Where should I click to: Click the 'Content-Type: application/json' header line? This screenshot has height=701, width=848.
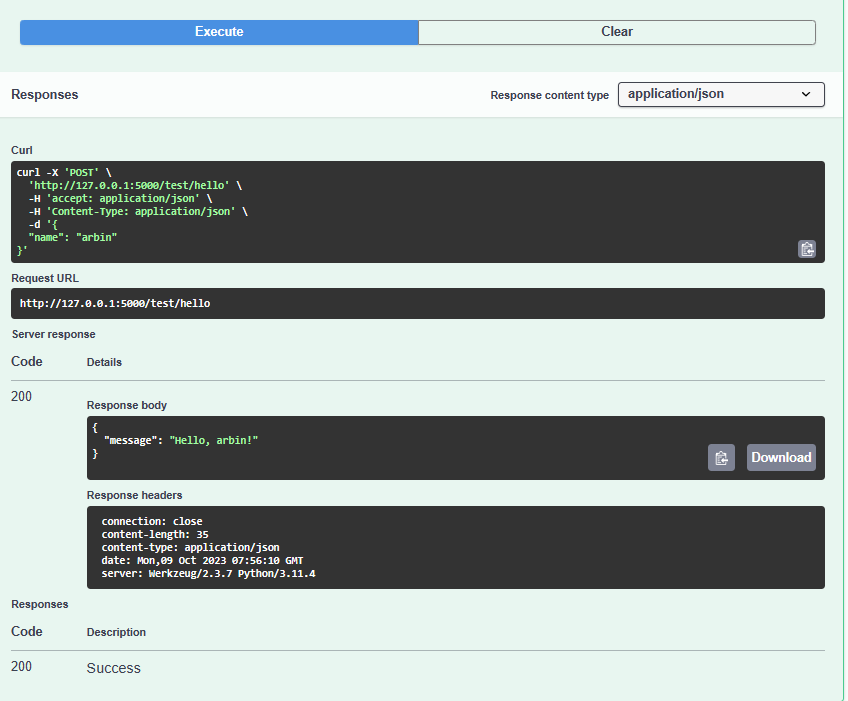138,211
